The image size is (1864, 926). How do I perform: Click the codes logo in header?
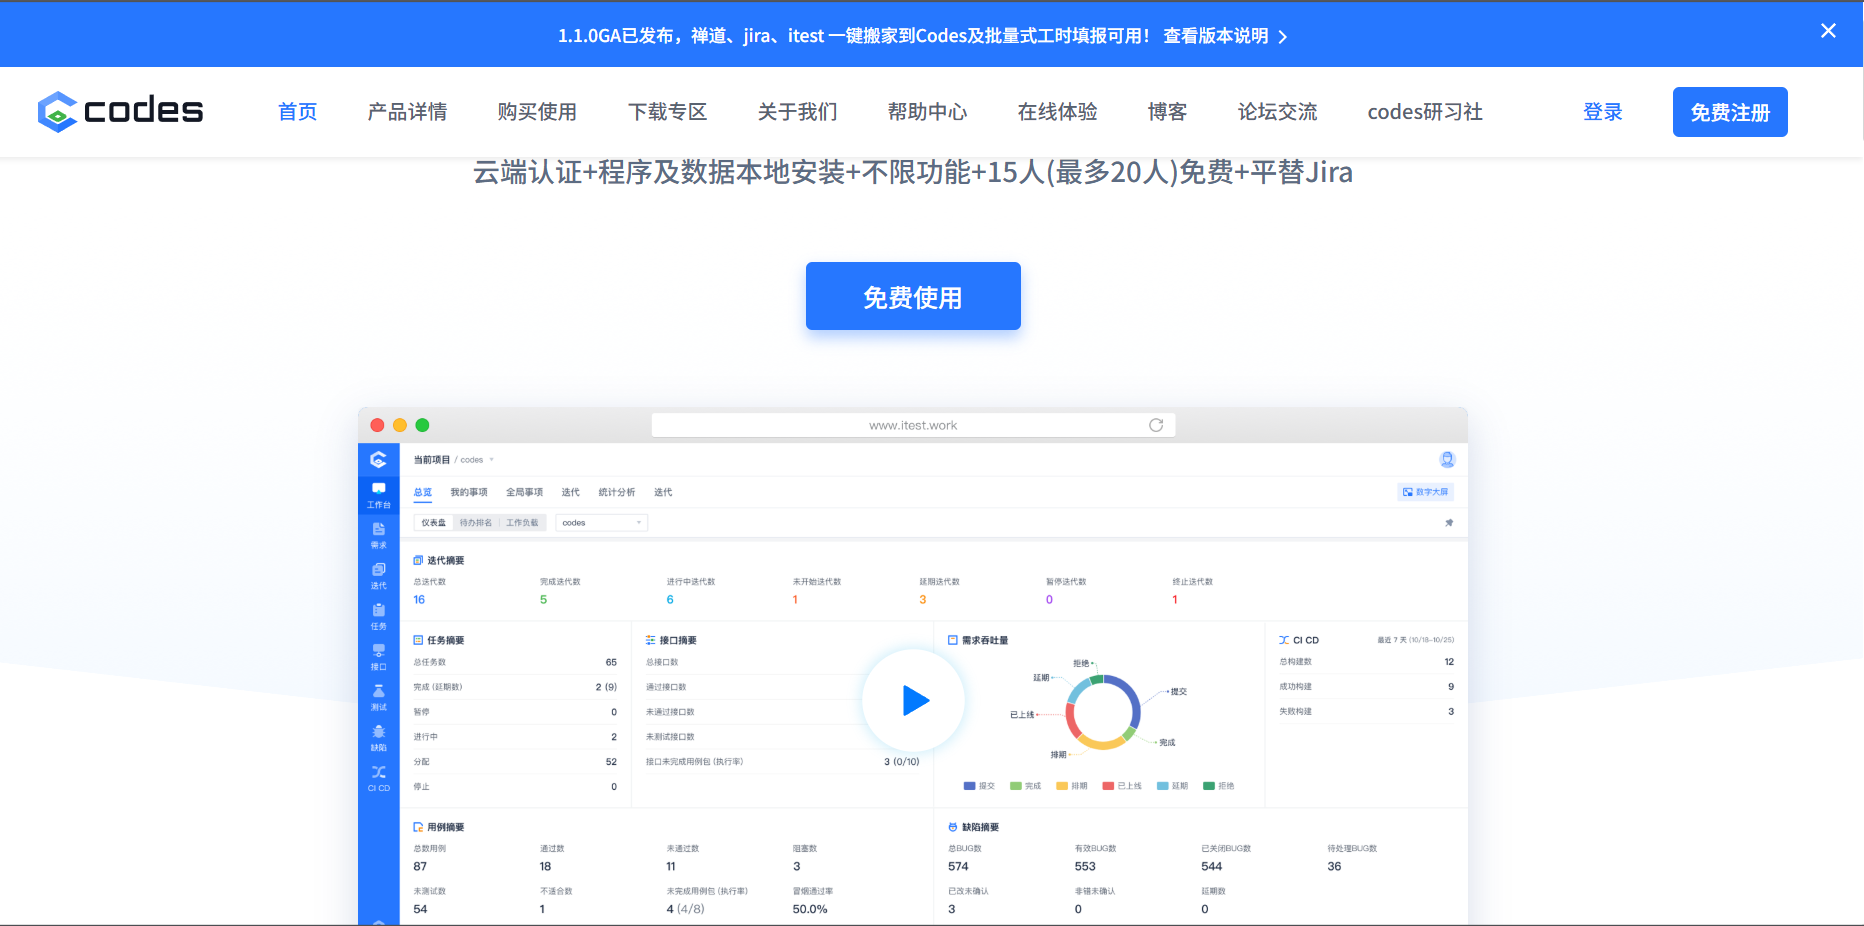[x=120, y=111]
